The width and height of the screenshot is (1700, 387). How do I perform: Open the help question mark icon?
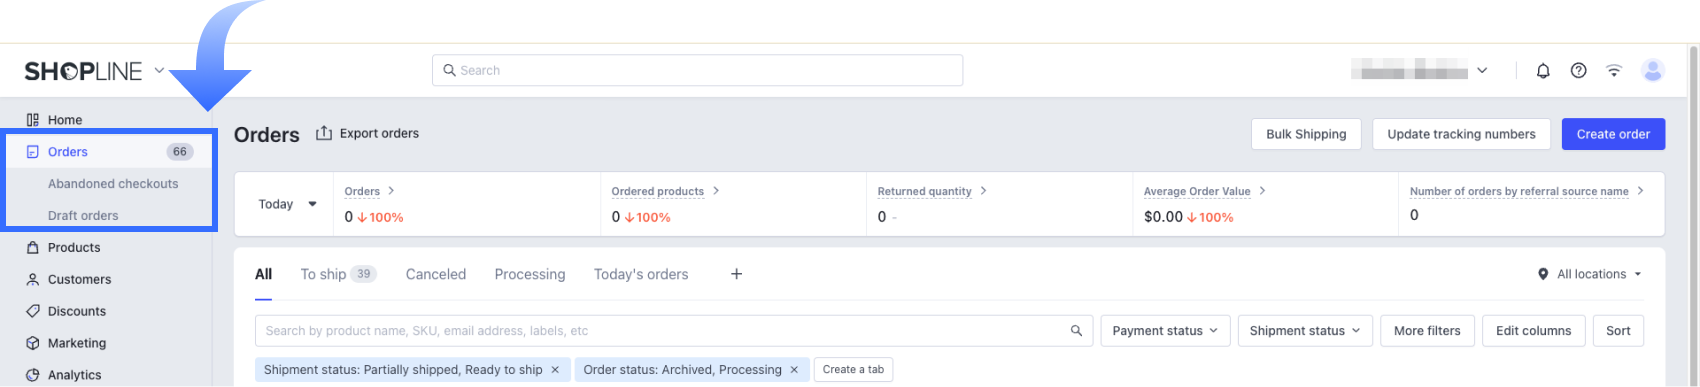coord(1578,71)
